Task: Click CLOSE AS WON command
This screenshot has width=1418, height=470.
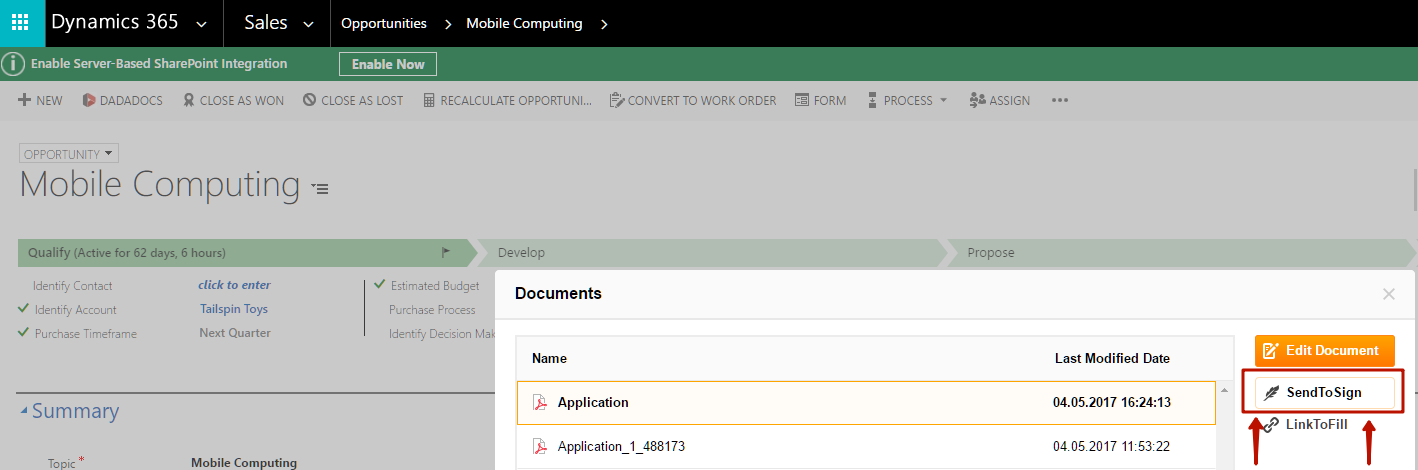Action: (x=233, y=100)
